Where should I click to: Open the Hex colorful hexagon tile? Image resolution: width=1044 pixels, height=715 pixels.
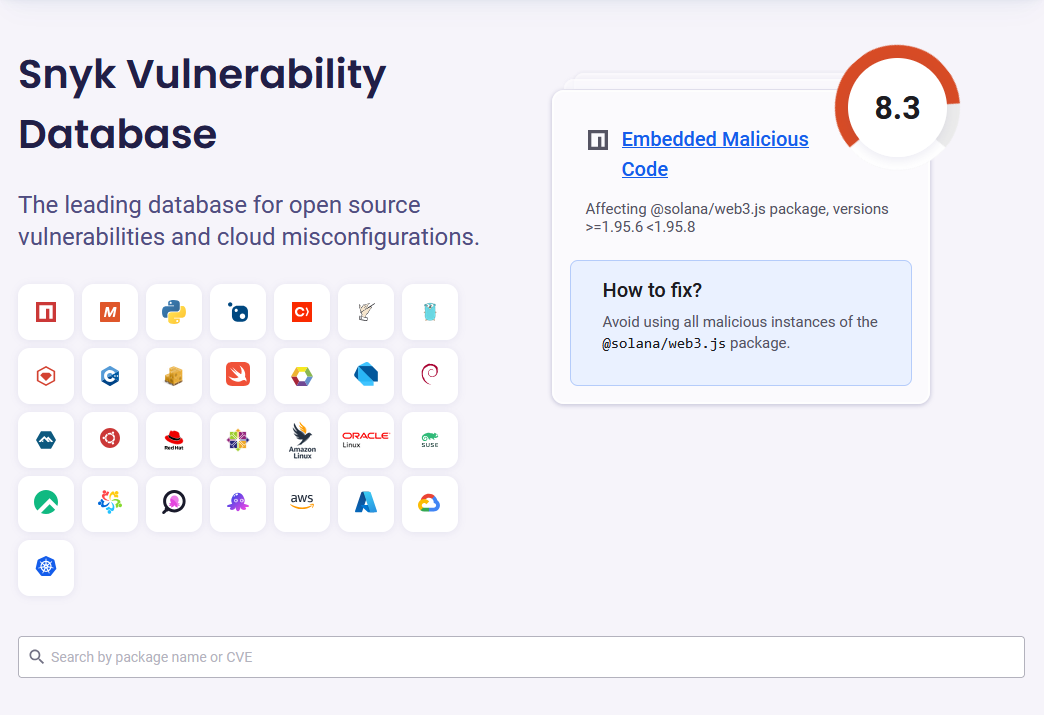302,375
